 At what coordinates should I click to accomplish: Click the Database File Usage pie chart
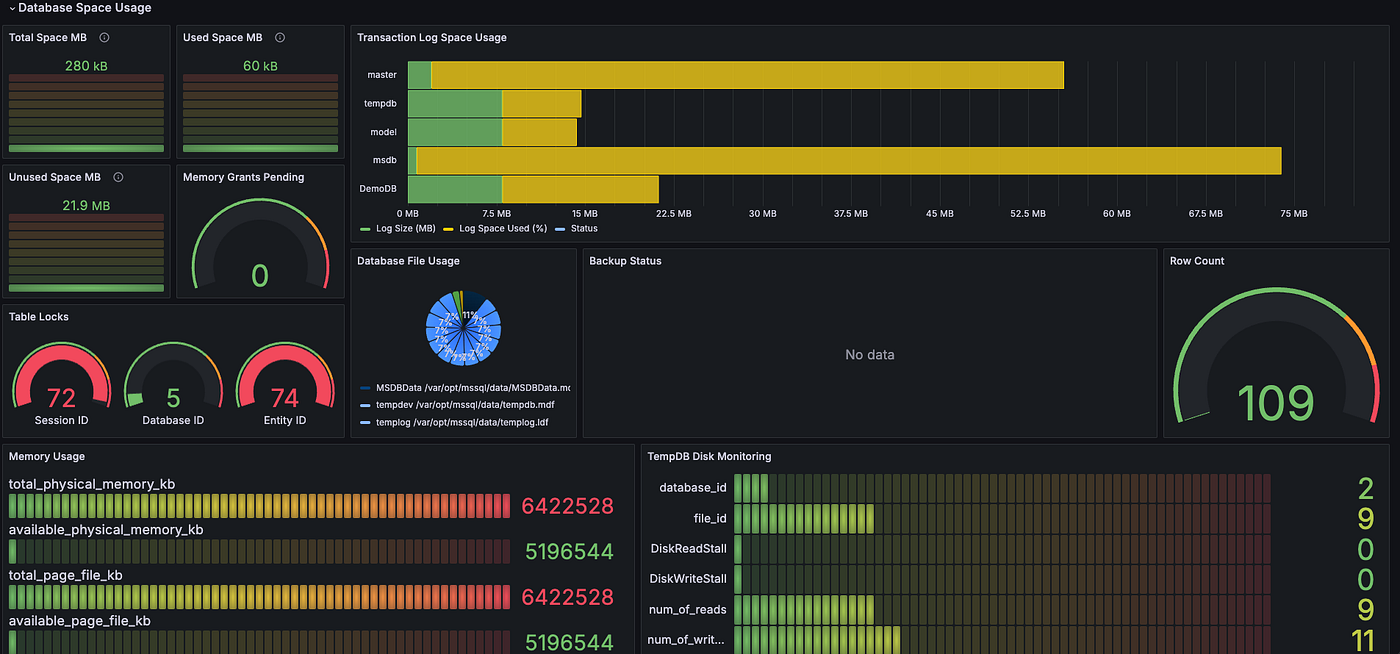[x=463, y=328]
